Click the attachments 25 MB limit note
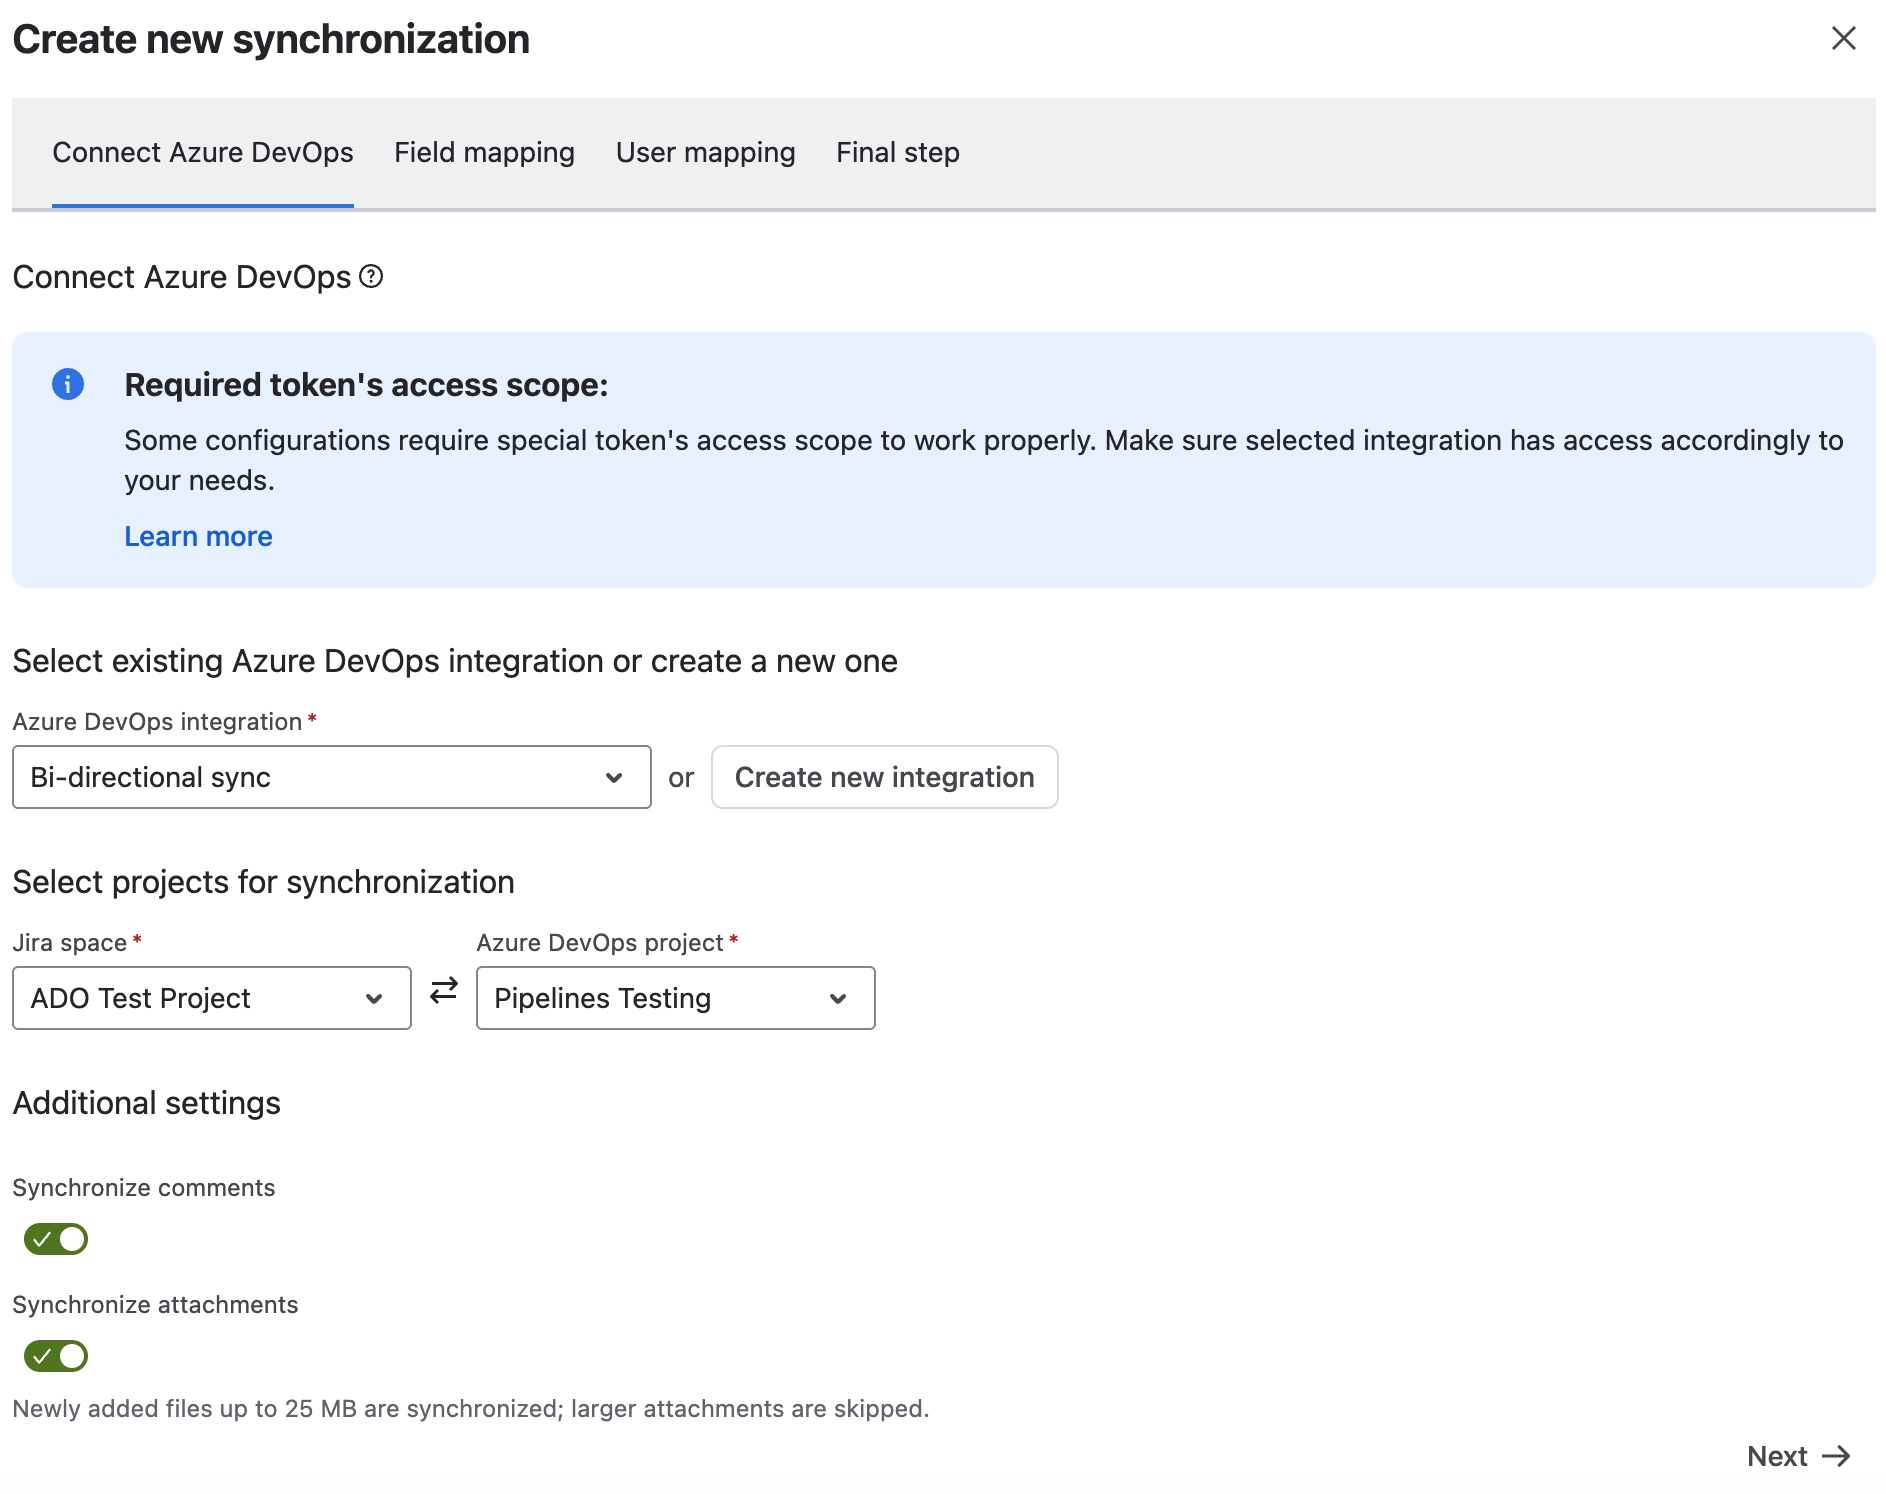This screenshot has width=1886, height=1494. pos(471,1409)
